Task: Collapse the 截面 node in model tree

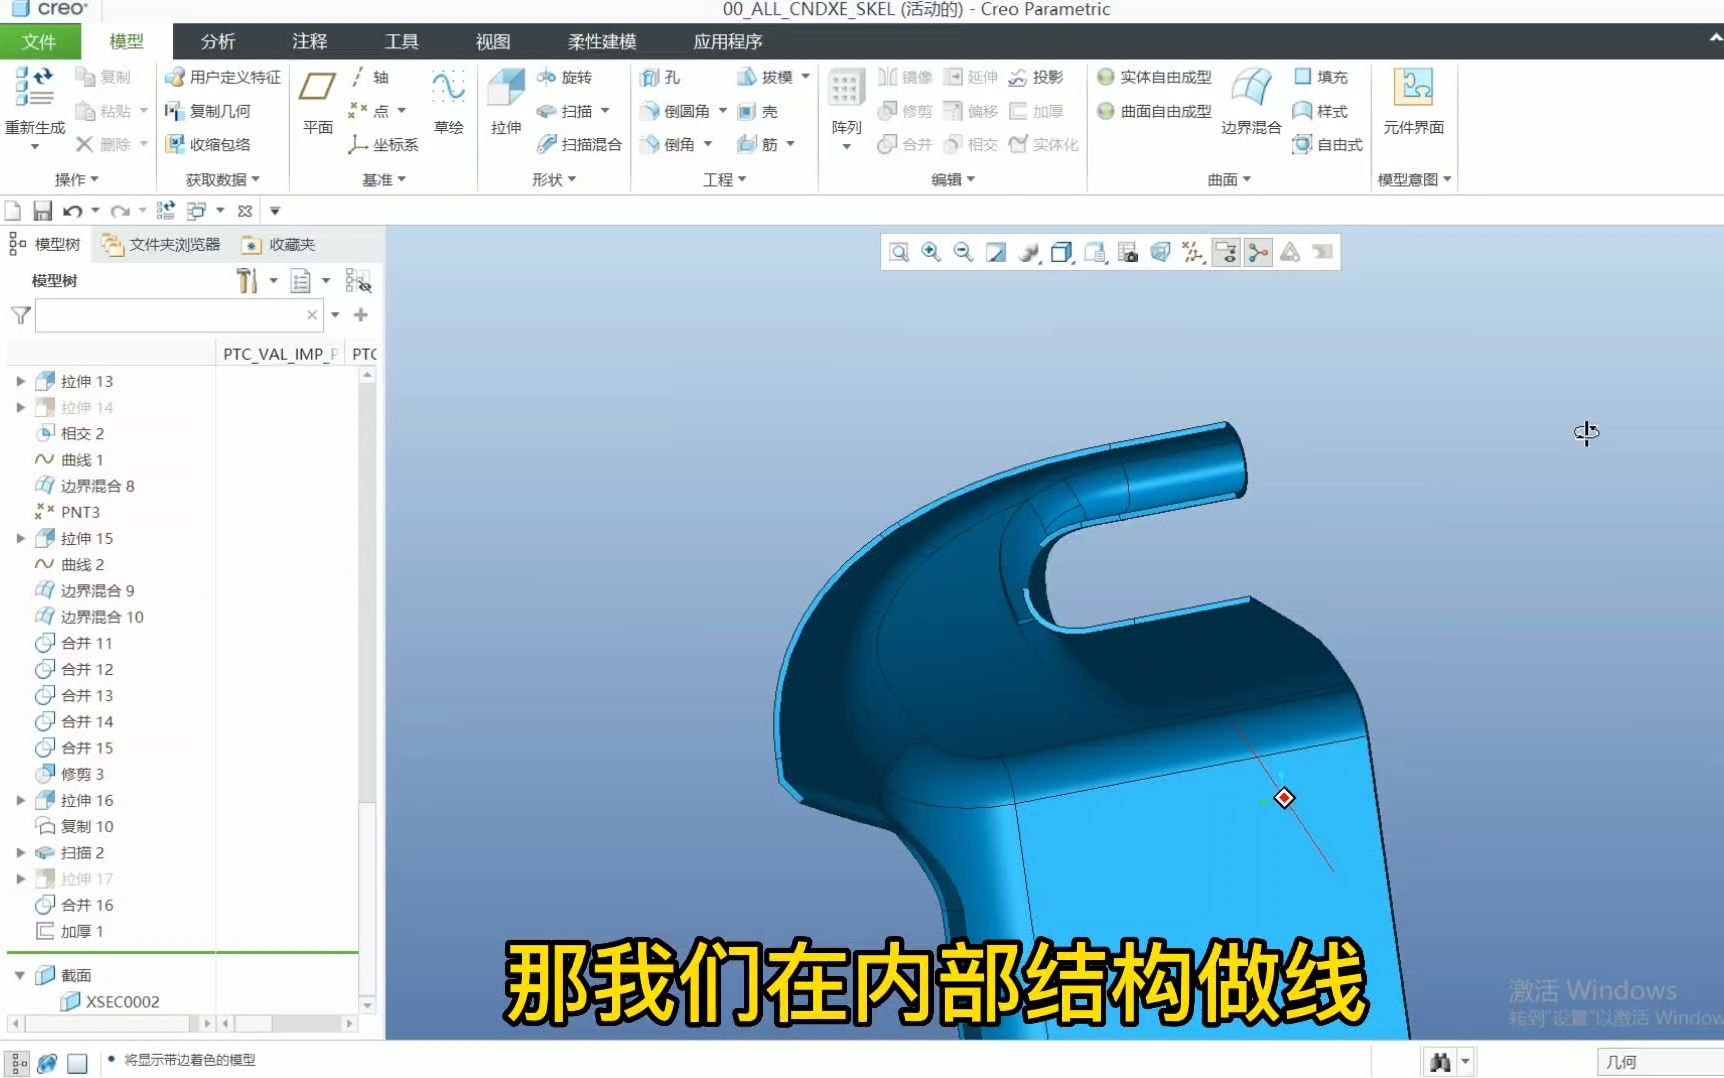Action: click(x=20, y=974)
